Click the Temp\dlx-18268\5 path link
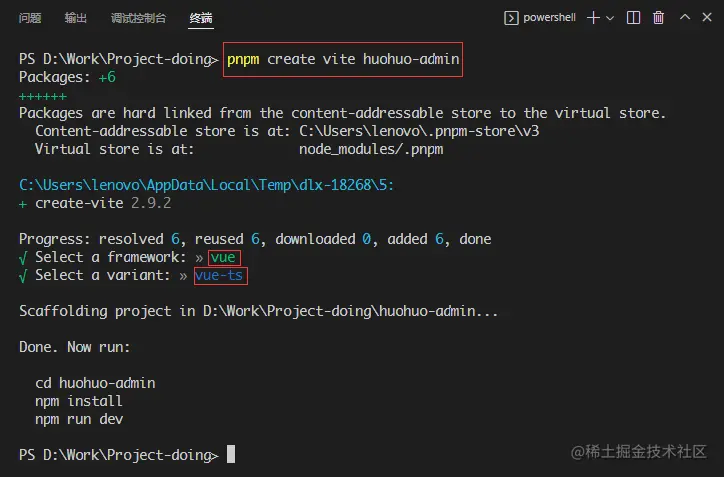The height and width of the screenshot is (477, 724). click(x=206, y=185)
